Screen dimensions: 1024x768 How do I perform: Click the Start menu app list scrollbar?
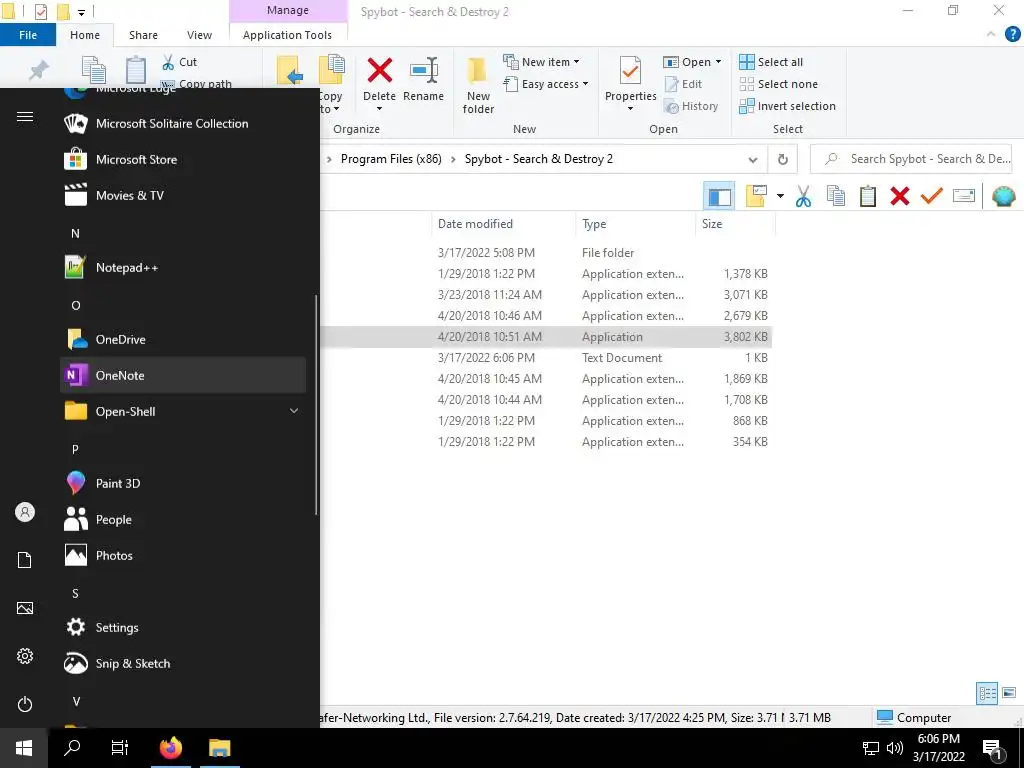click(x=316, y=405)
